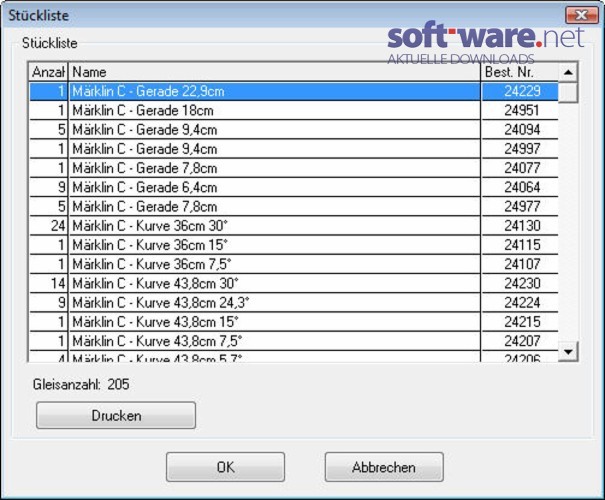Select row Märklin C - Kurve 36cm 7,5°

coord(294,264)
